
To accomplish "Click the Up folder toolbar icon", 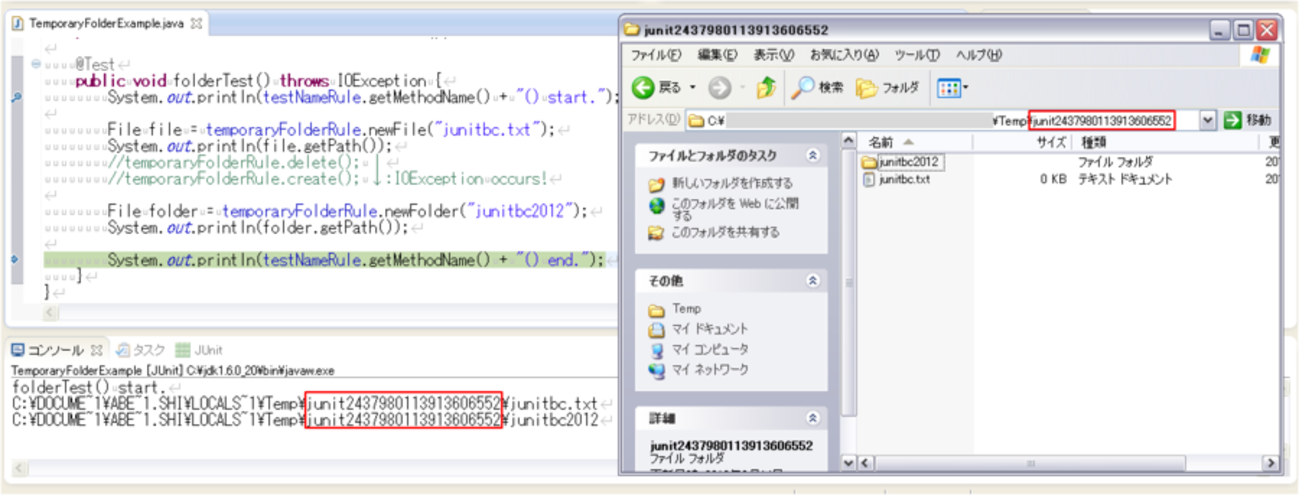I will tap(767, 88).
